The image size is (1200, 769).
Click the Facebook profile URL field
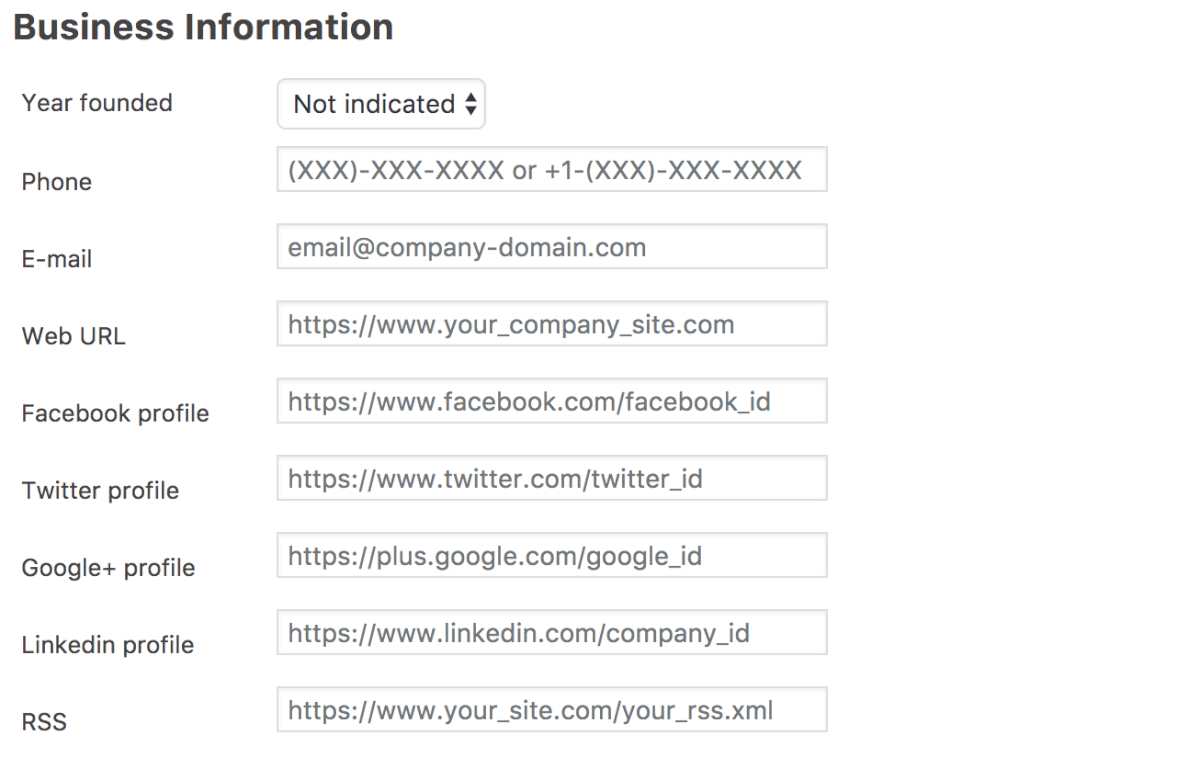(x=551, y=401)
